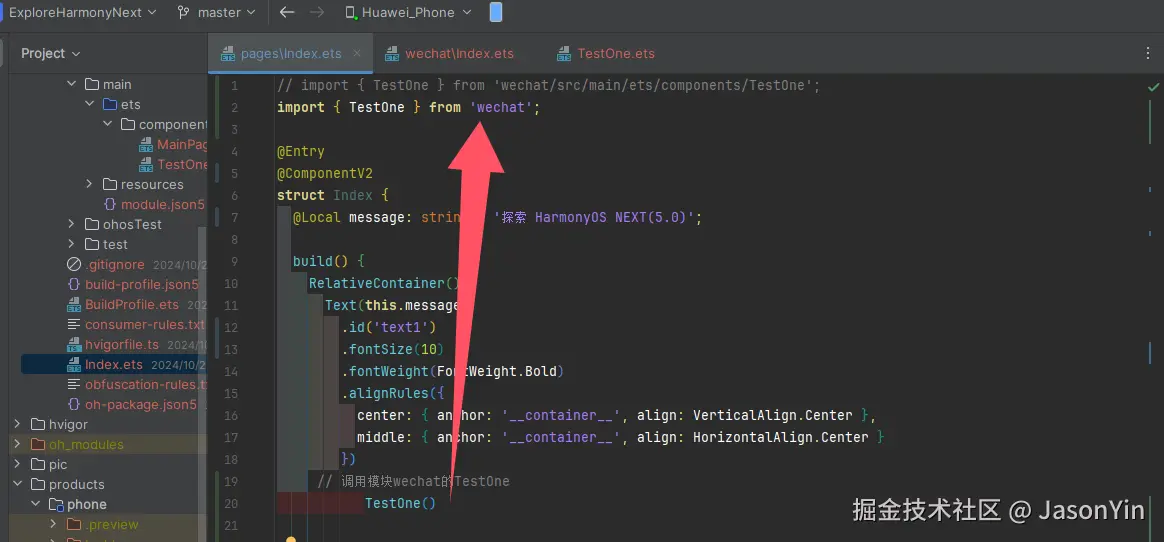Click line number 7 in the gutter

click(x=235, y=218)
